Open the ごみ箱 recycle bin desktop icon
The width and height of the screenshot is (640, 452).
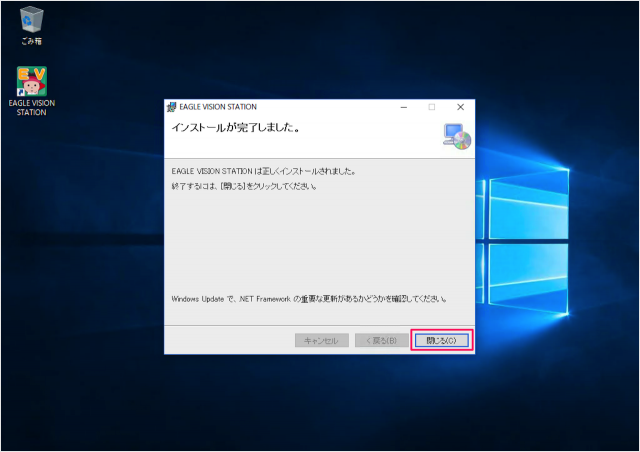pos(31,25)
